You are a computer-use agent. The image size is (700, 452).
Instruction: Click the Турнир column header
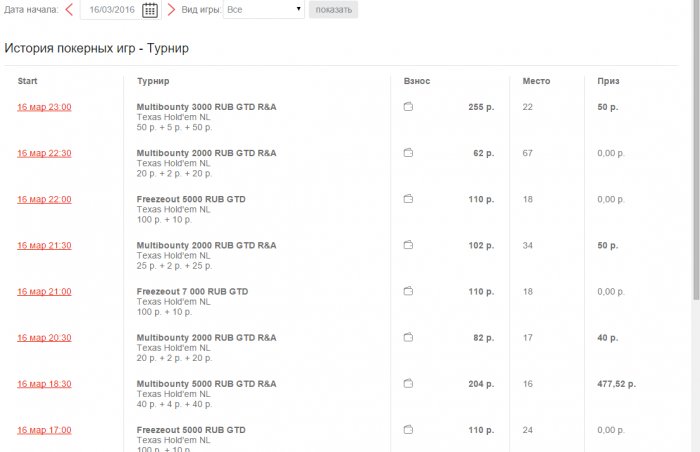153,81
